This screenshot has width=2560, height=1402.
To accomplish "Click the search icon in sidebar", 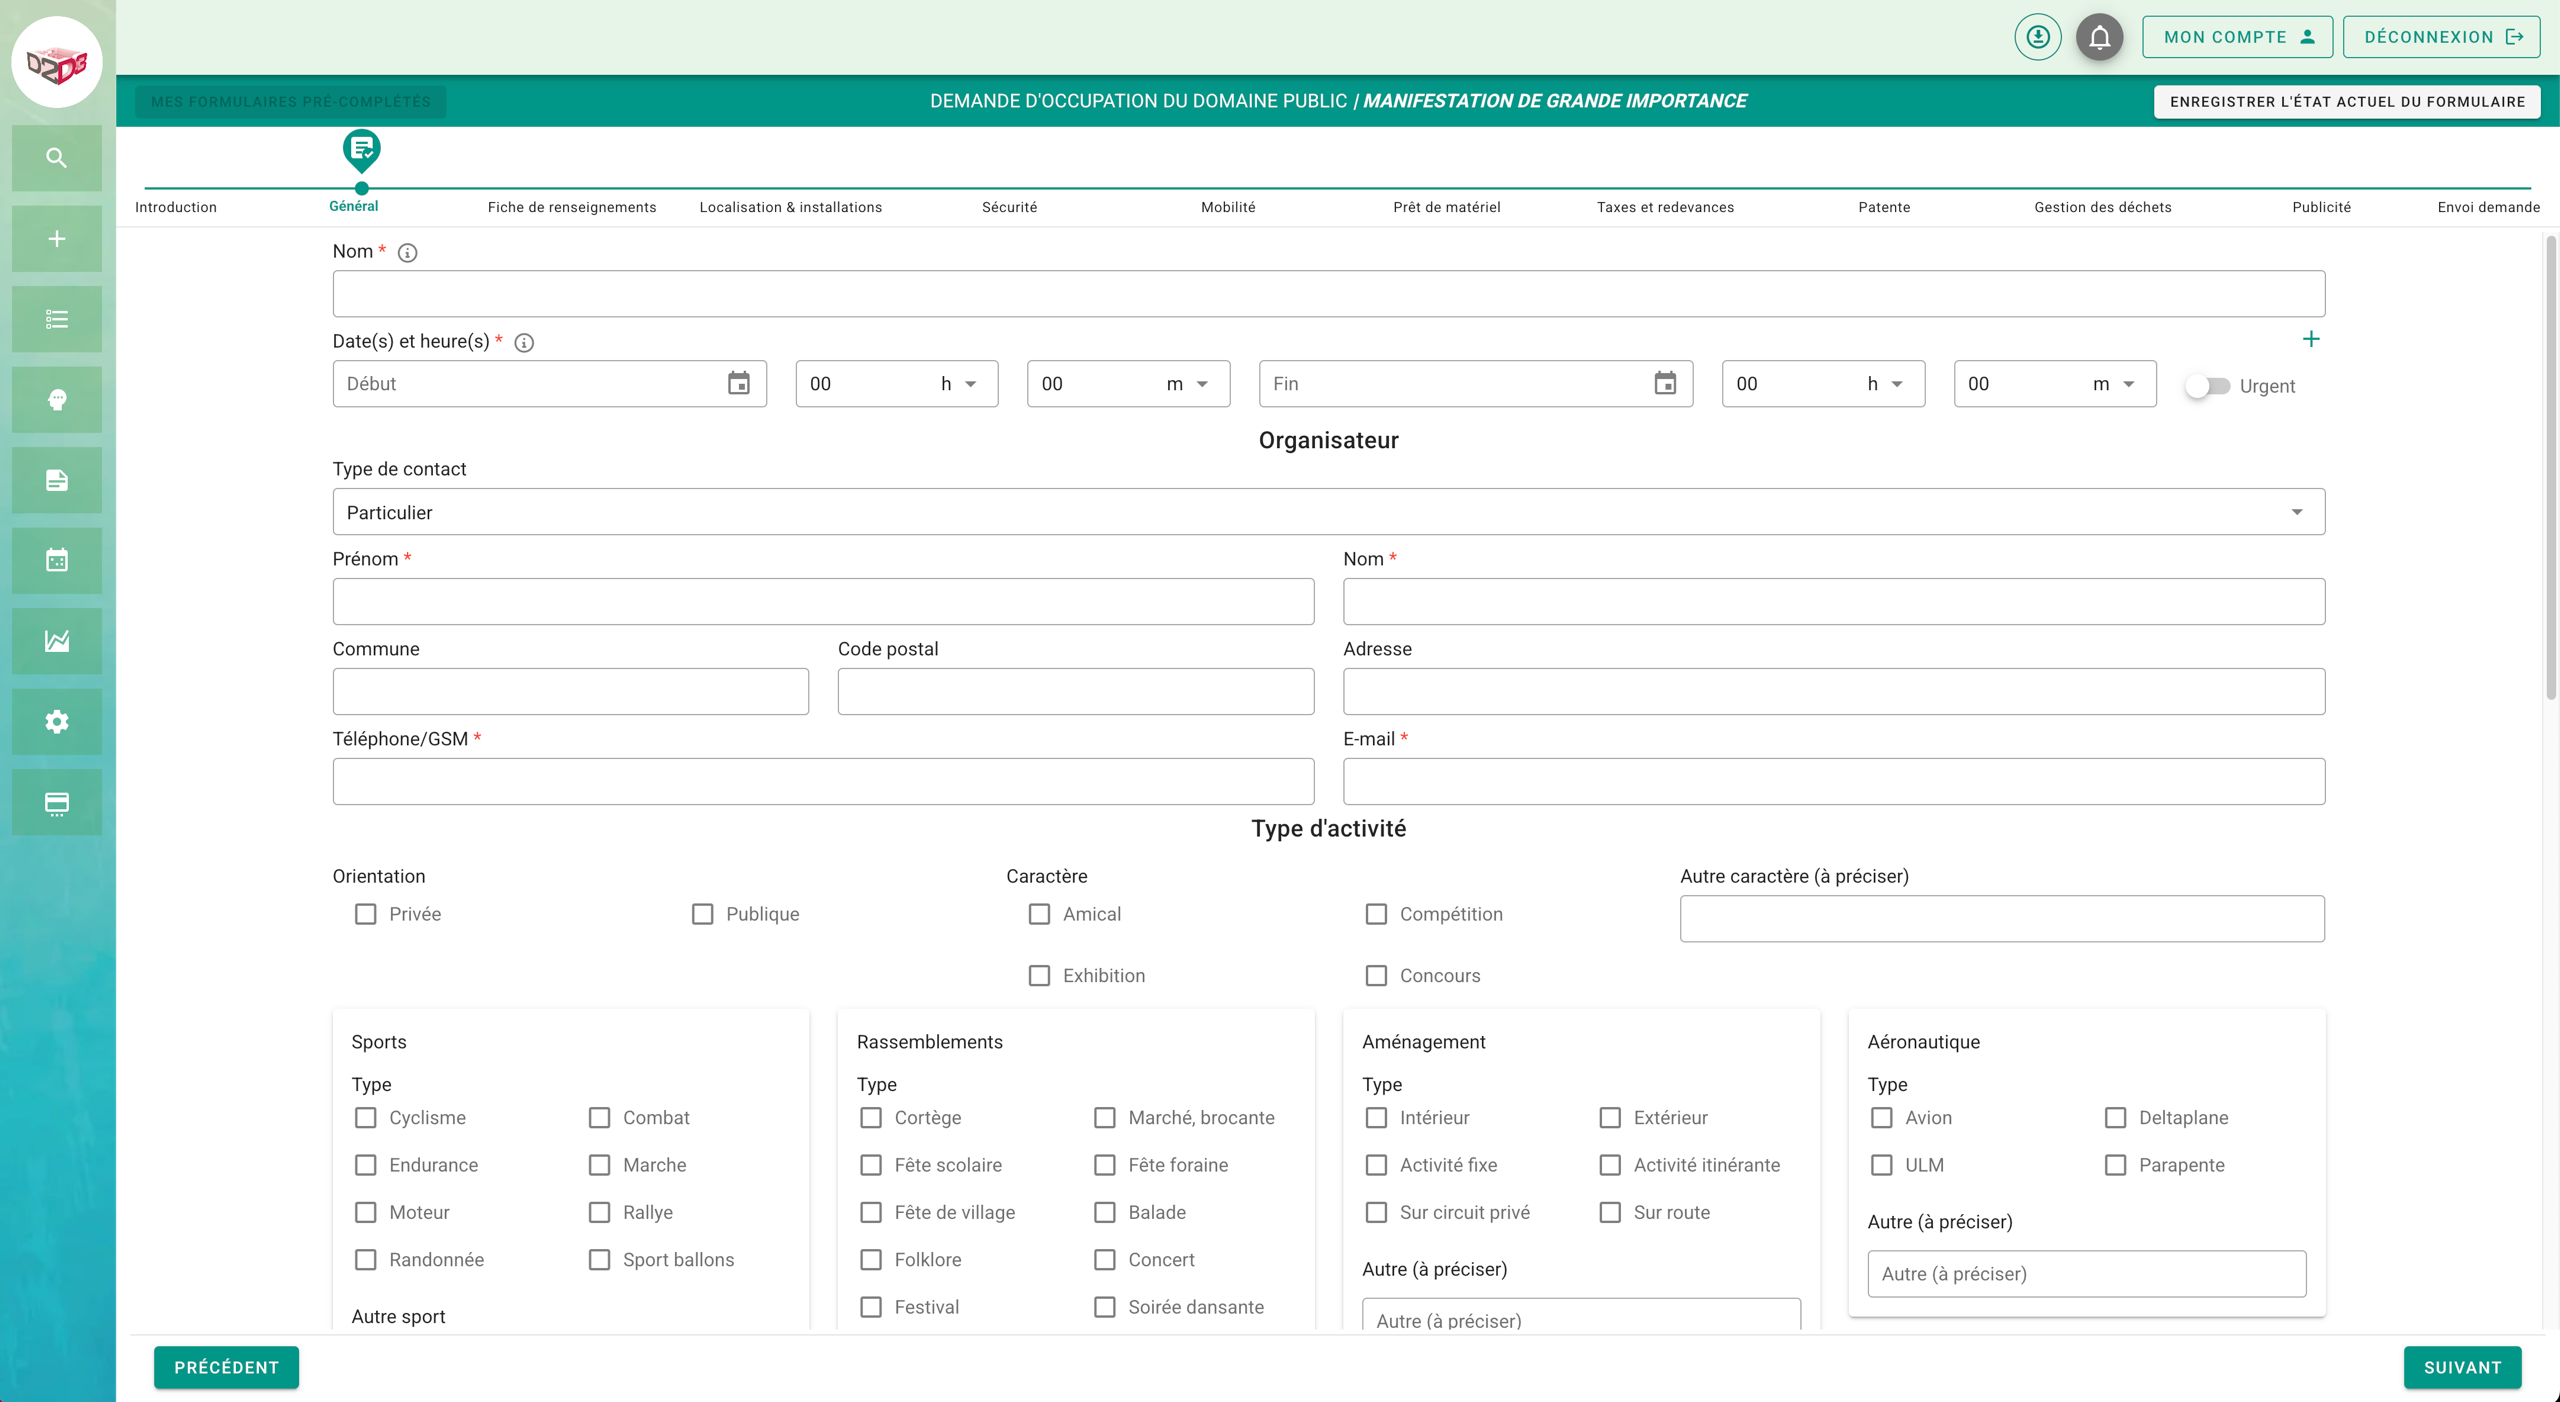I will 57,158.
